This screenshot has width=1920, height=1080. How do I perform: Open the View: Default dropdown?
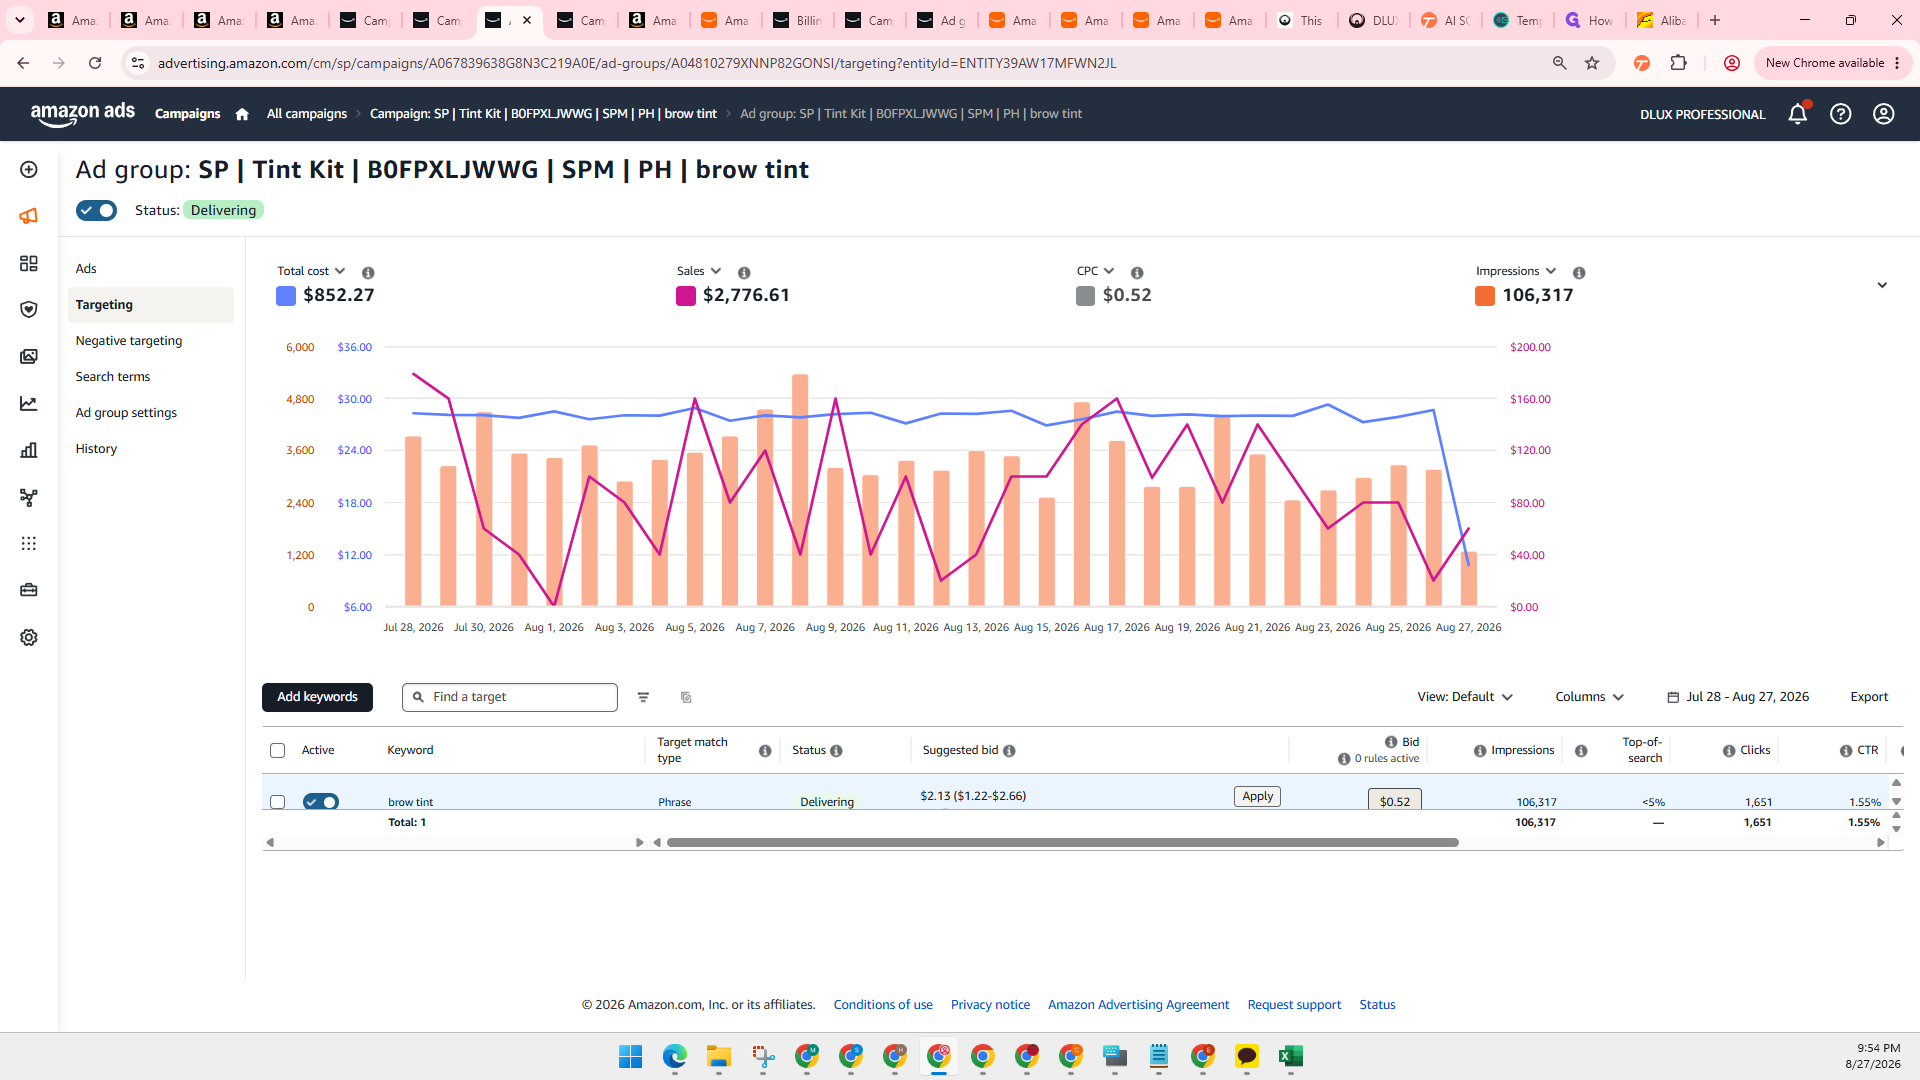tap(1465, 697)
